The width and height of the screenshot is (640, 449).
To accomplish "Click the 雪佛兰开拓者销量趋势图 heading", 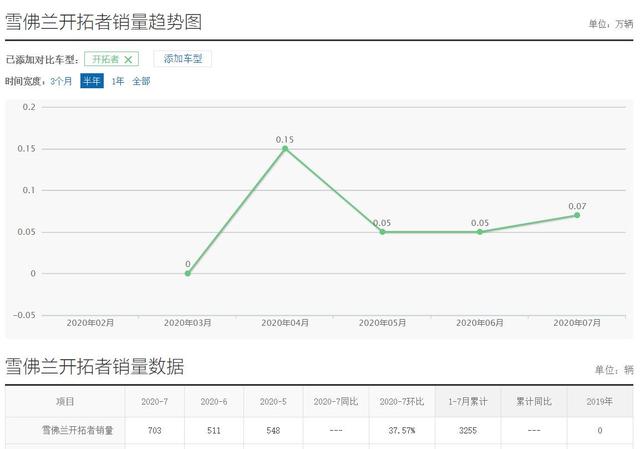I will click(x=104, y=22).
